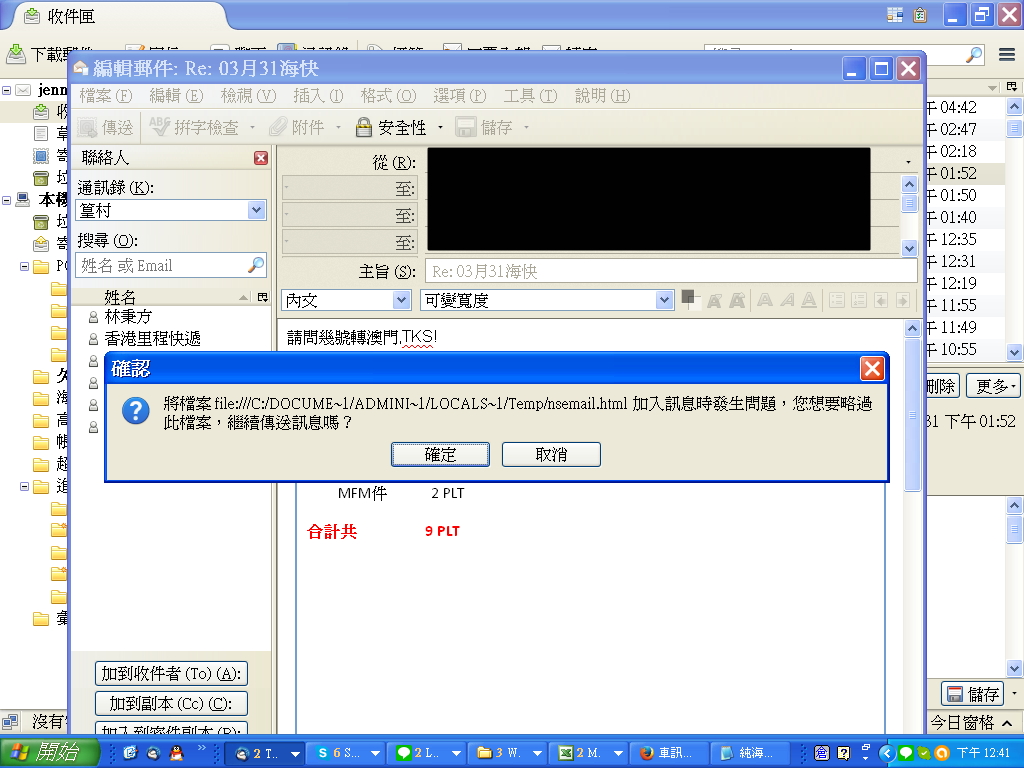
Task: Open the 插入 menu
Action: coord(318,96)
